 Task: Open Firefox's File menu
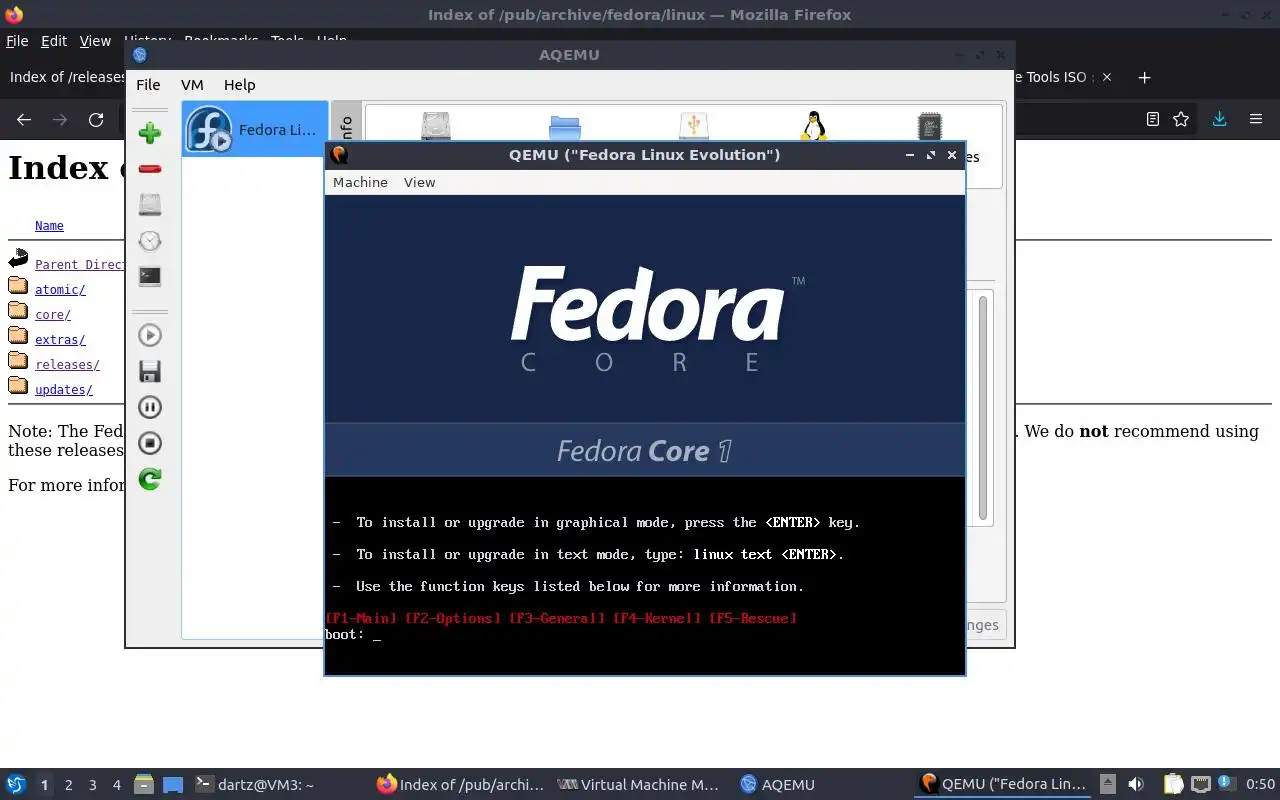17,41
